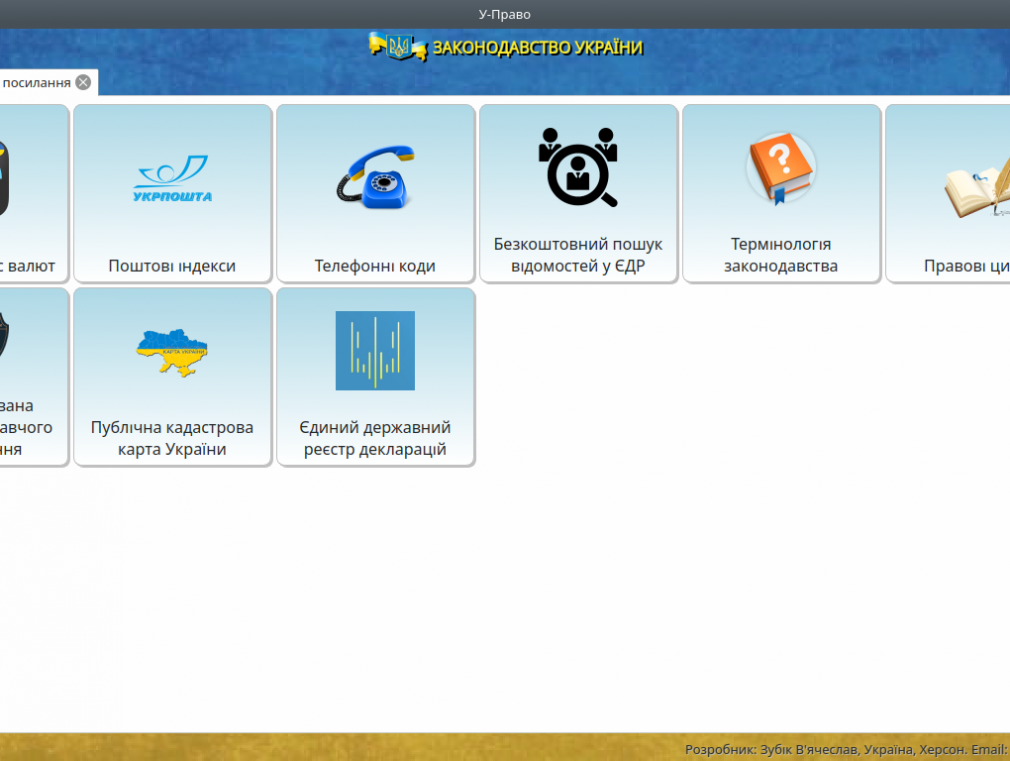Click the 'Законодавство України' header logo
The height and width of the screenshot is (761, 1010).
click(506, 47)
